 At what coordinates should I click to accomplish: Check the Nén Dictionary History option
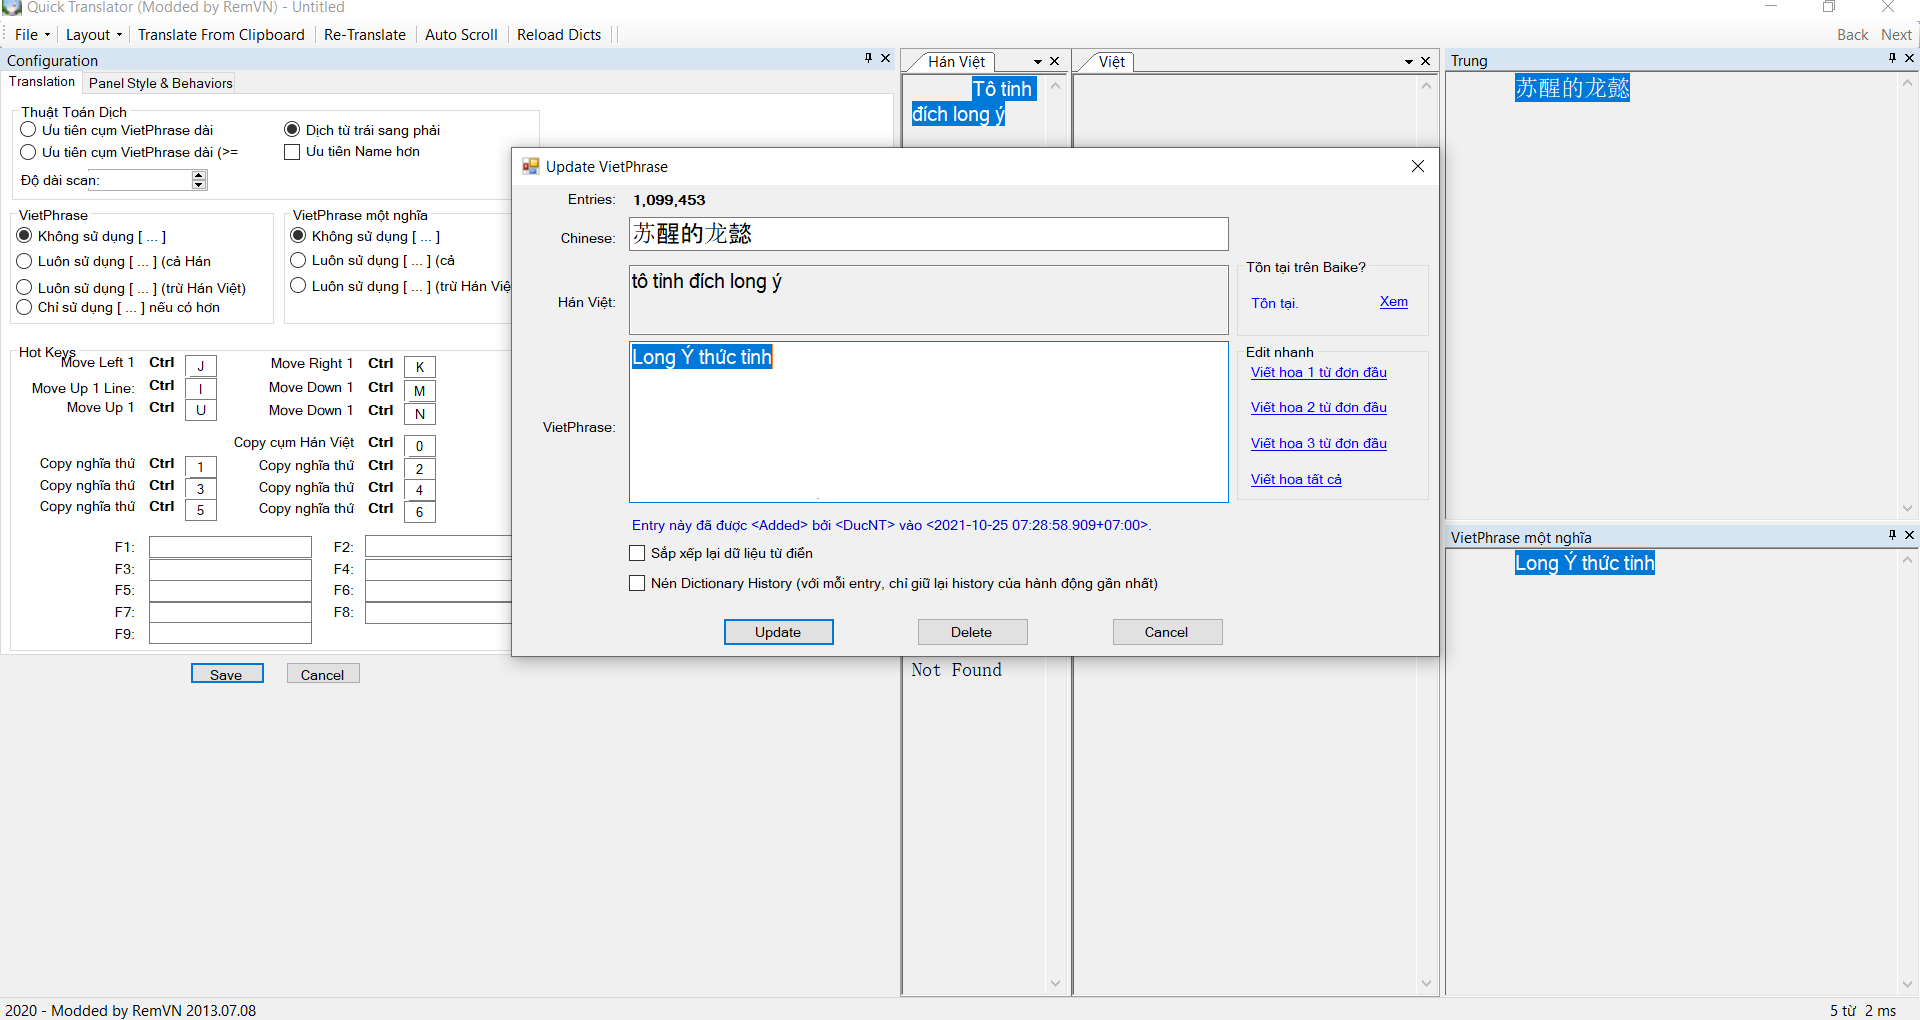pos(637,583)
